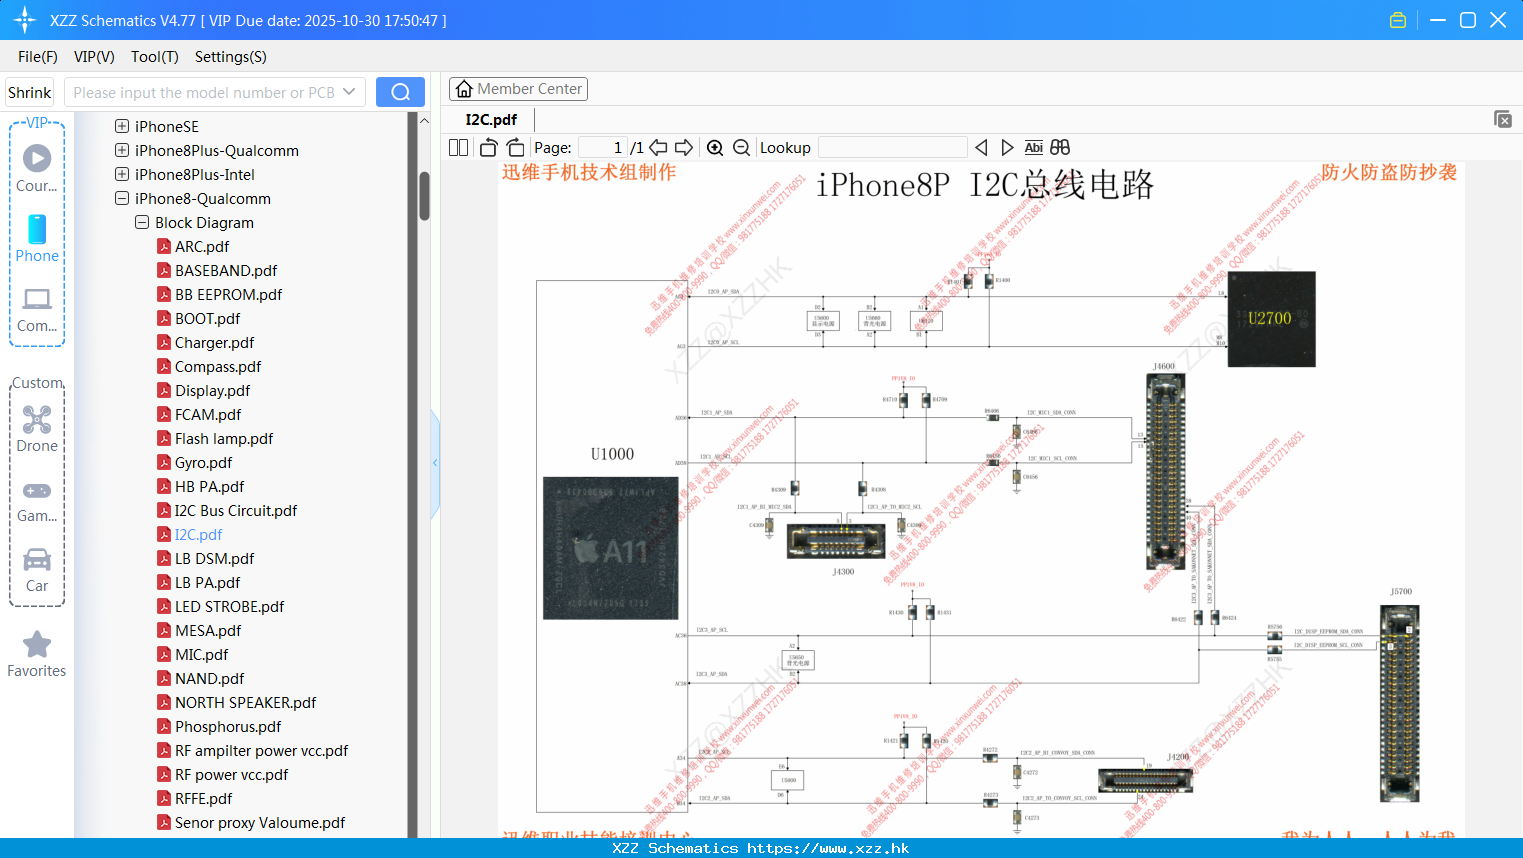Click the binoculars search icon
The image size is (1523, 858).
1060,147
